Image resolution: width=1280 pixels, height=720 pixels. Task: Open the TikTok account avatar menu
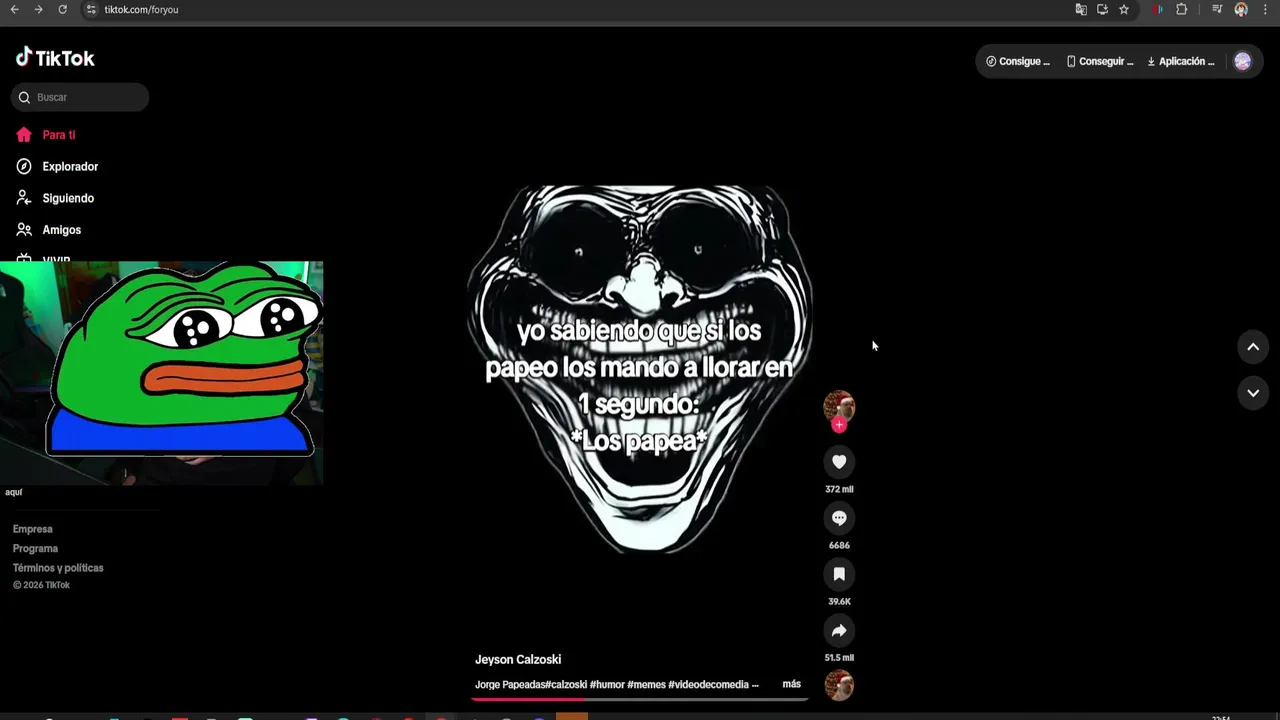1242,61
